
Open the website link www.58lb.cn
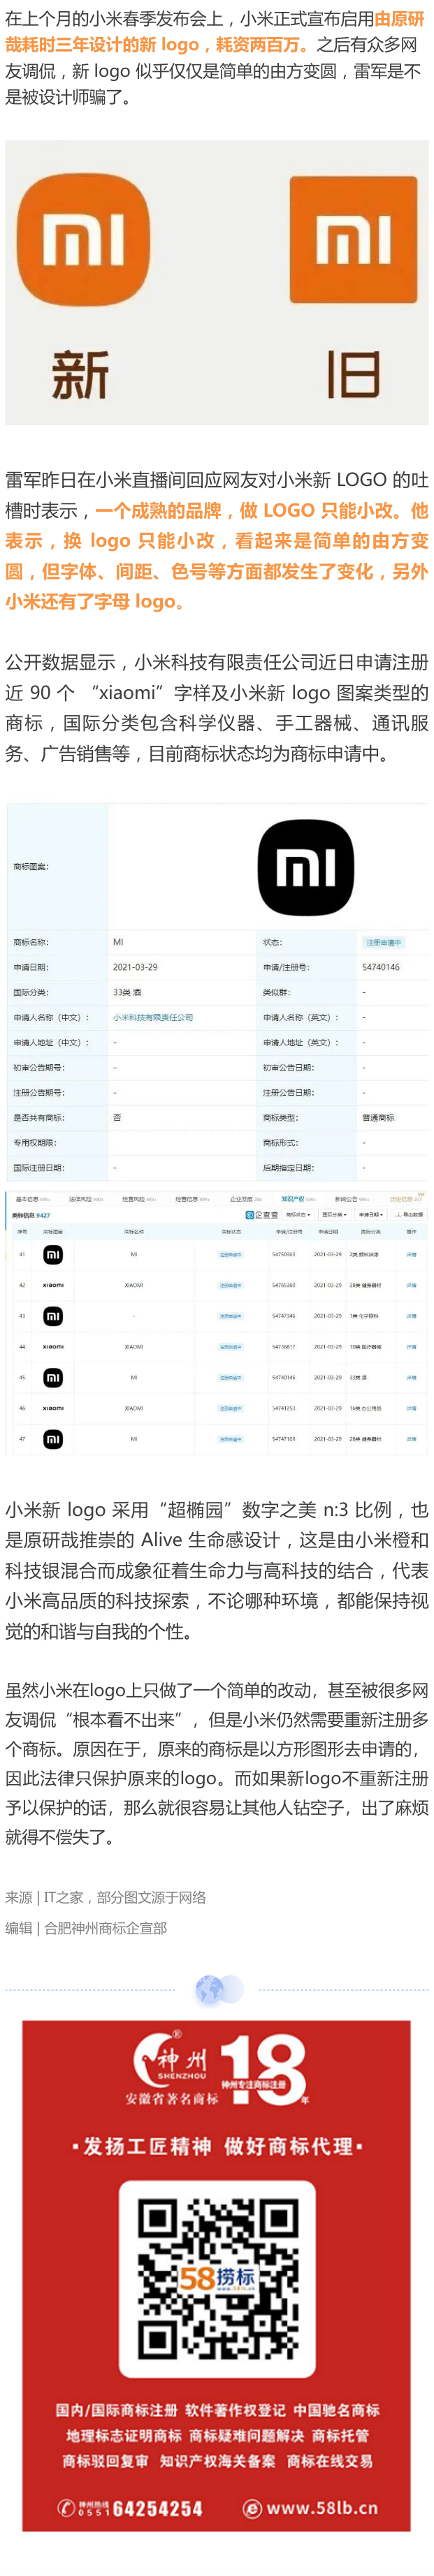322,2507
